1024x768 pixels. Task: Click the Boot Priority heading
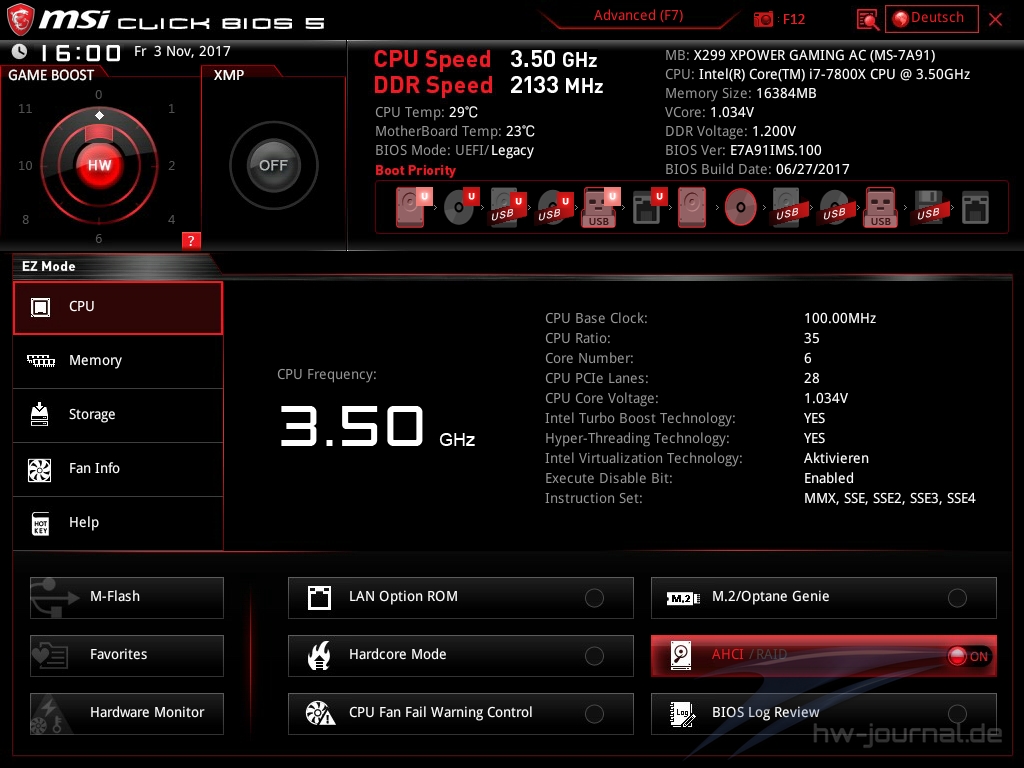pos(415,170)
